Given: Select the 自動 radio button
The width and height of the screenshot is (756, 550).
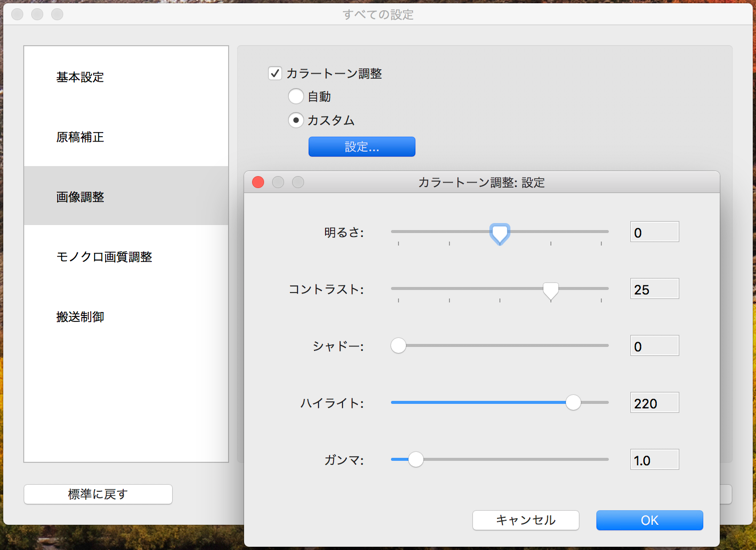Looking at the screenshot, I should [296, 96].
